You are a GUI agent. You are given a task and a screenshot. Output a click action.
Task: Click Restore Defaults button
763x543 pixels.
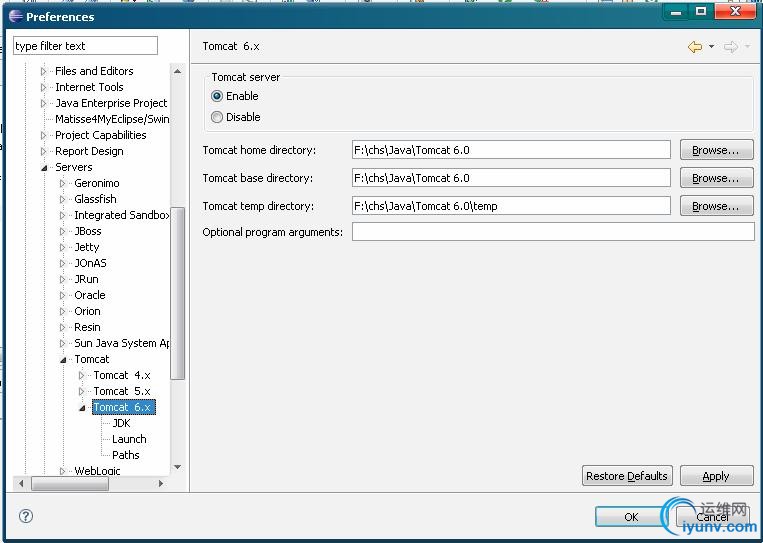627,476
